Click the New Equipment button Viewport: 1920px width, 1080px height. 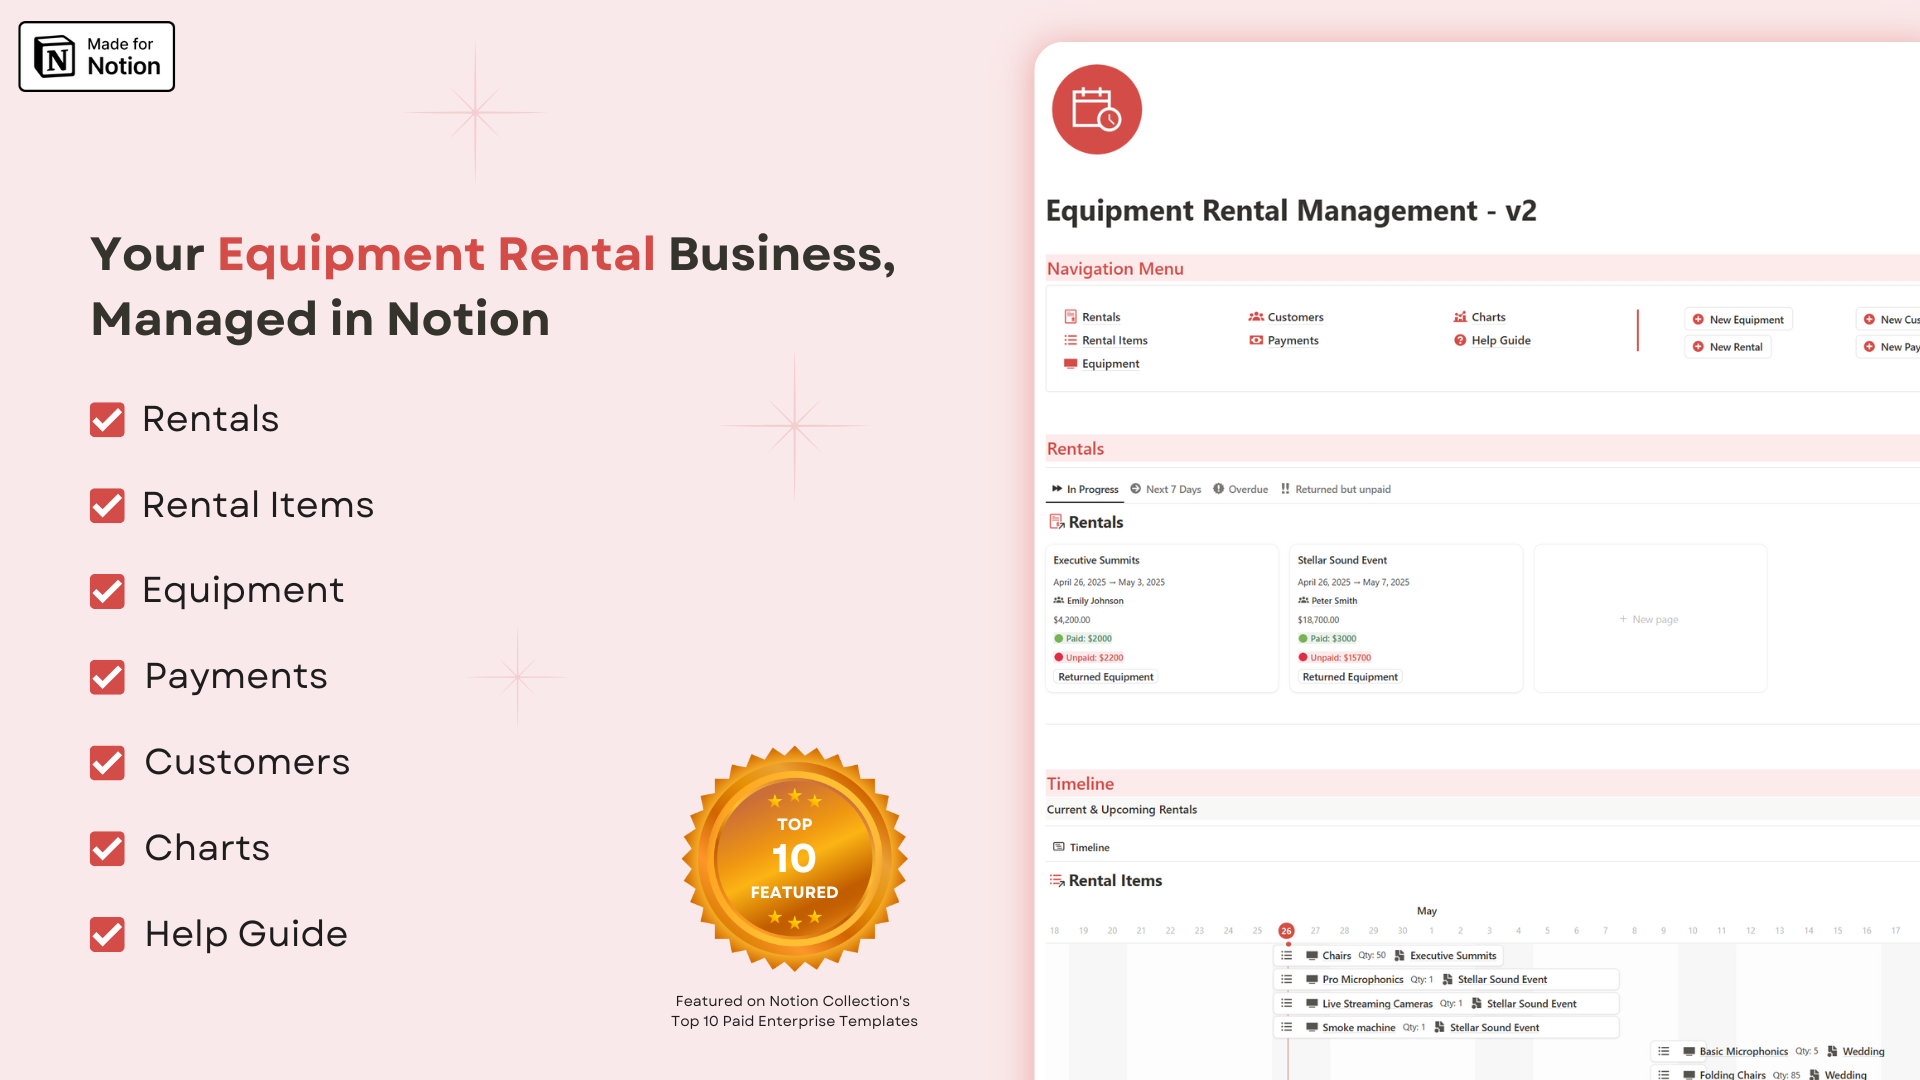[1738, 320]
